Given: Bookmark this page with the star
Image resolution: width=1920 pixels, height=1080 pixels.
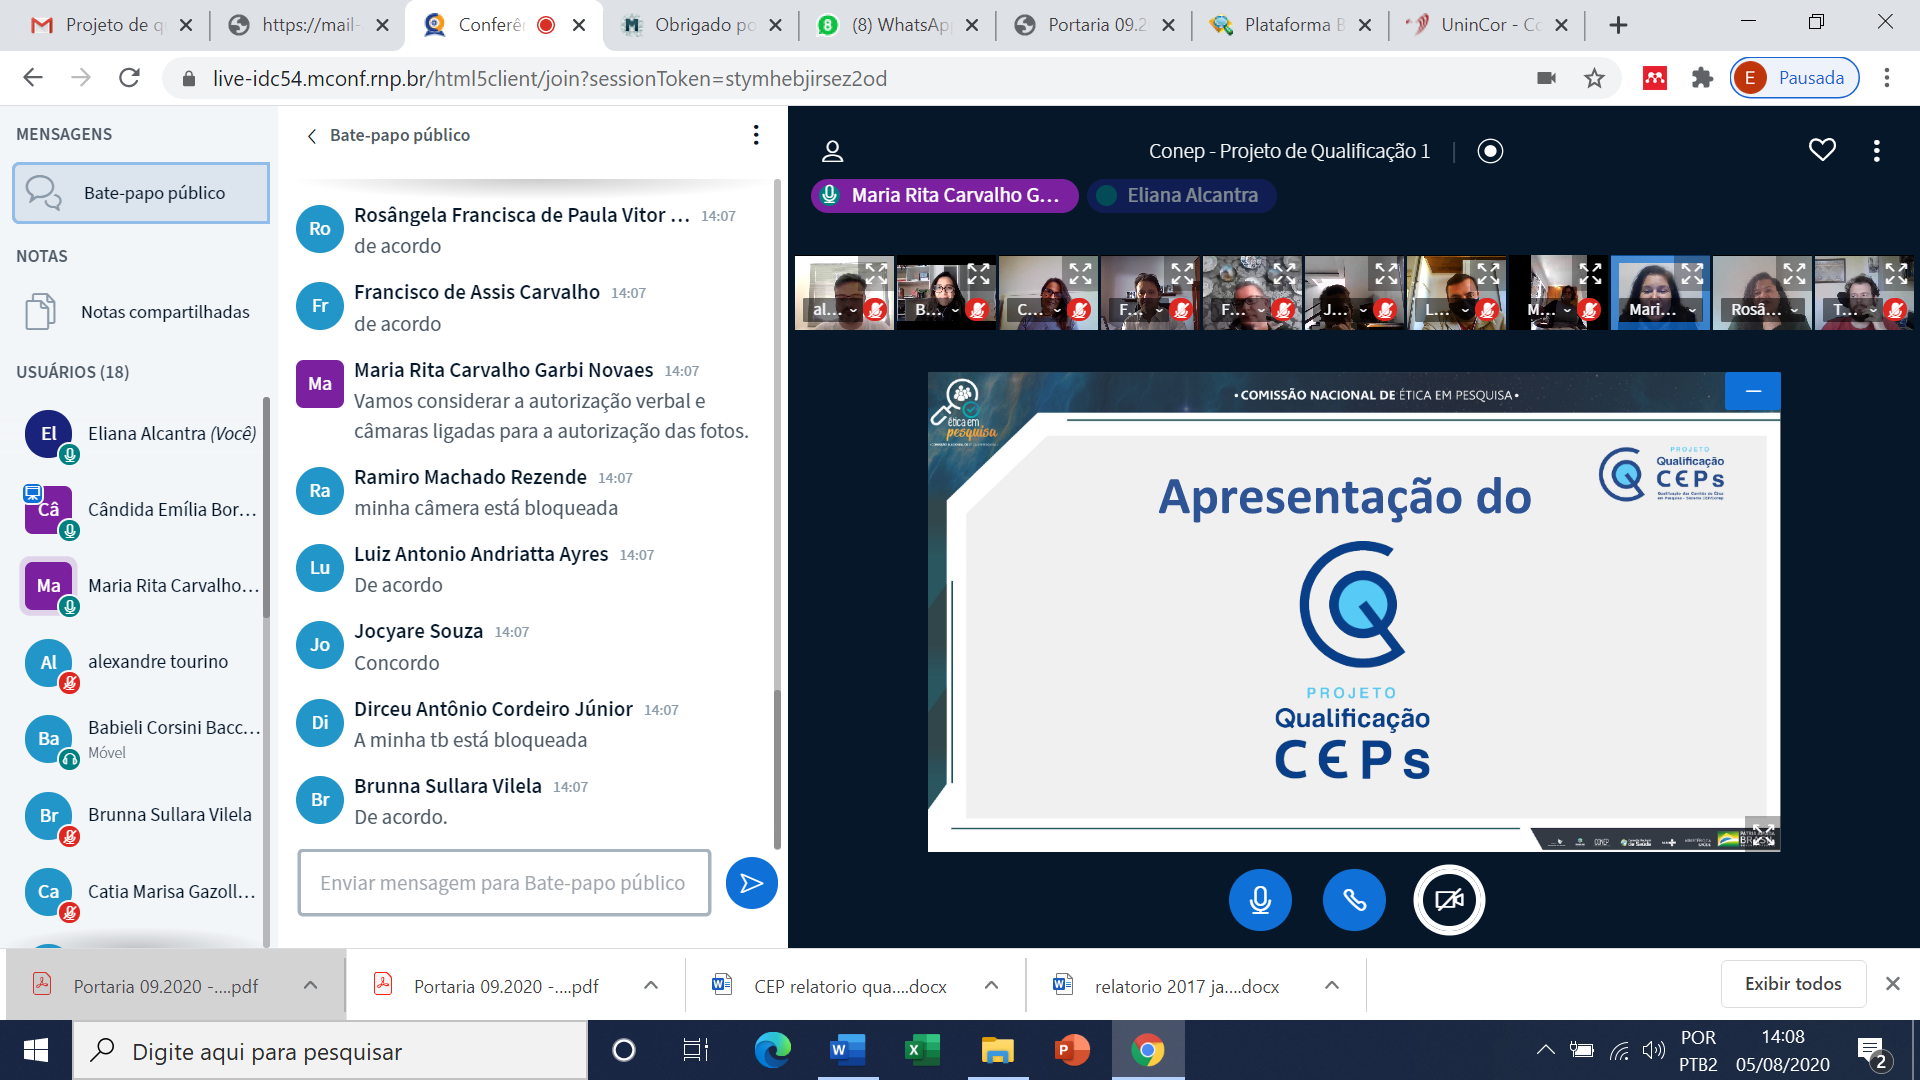Looking at the screenshot, I should (x=1594, y=78).
